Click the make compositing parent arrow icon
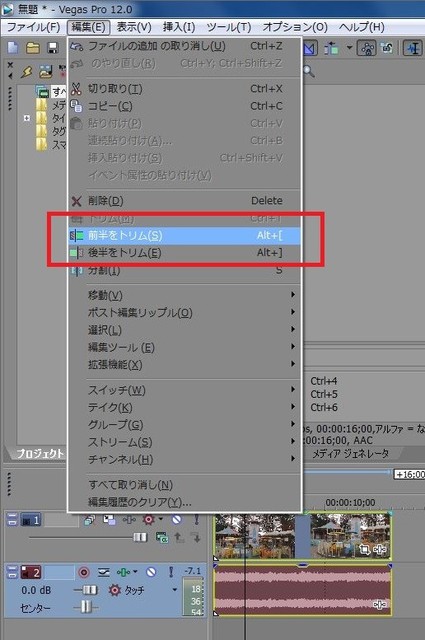This screenshot has width=425, height=640. click(179, 538)
